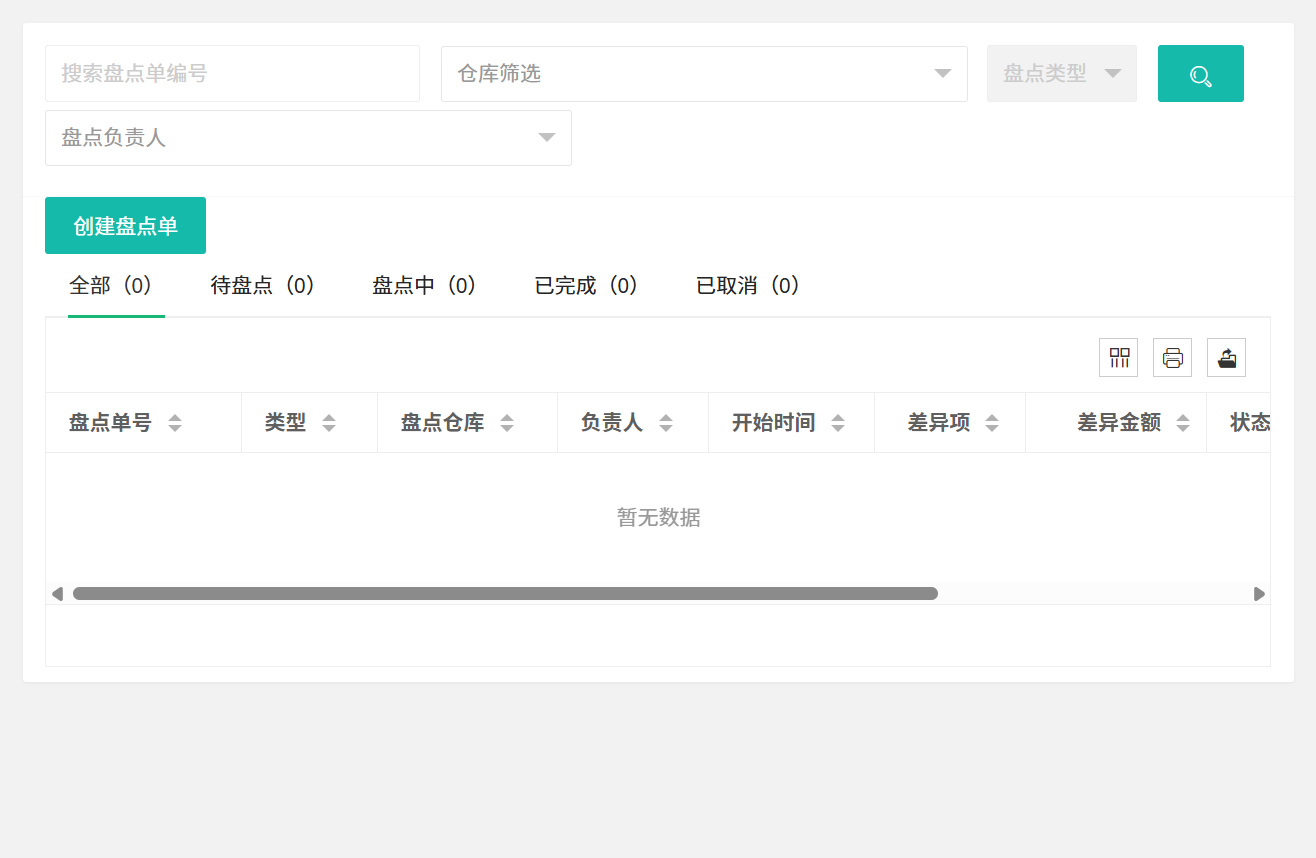Open the 盘点负责人 dropdown

coord(308,138)
